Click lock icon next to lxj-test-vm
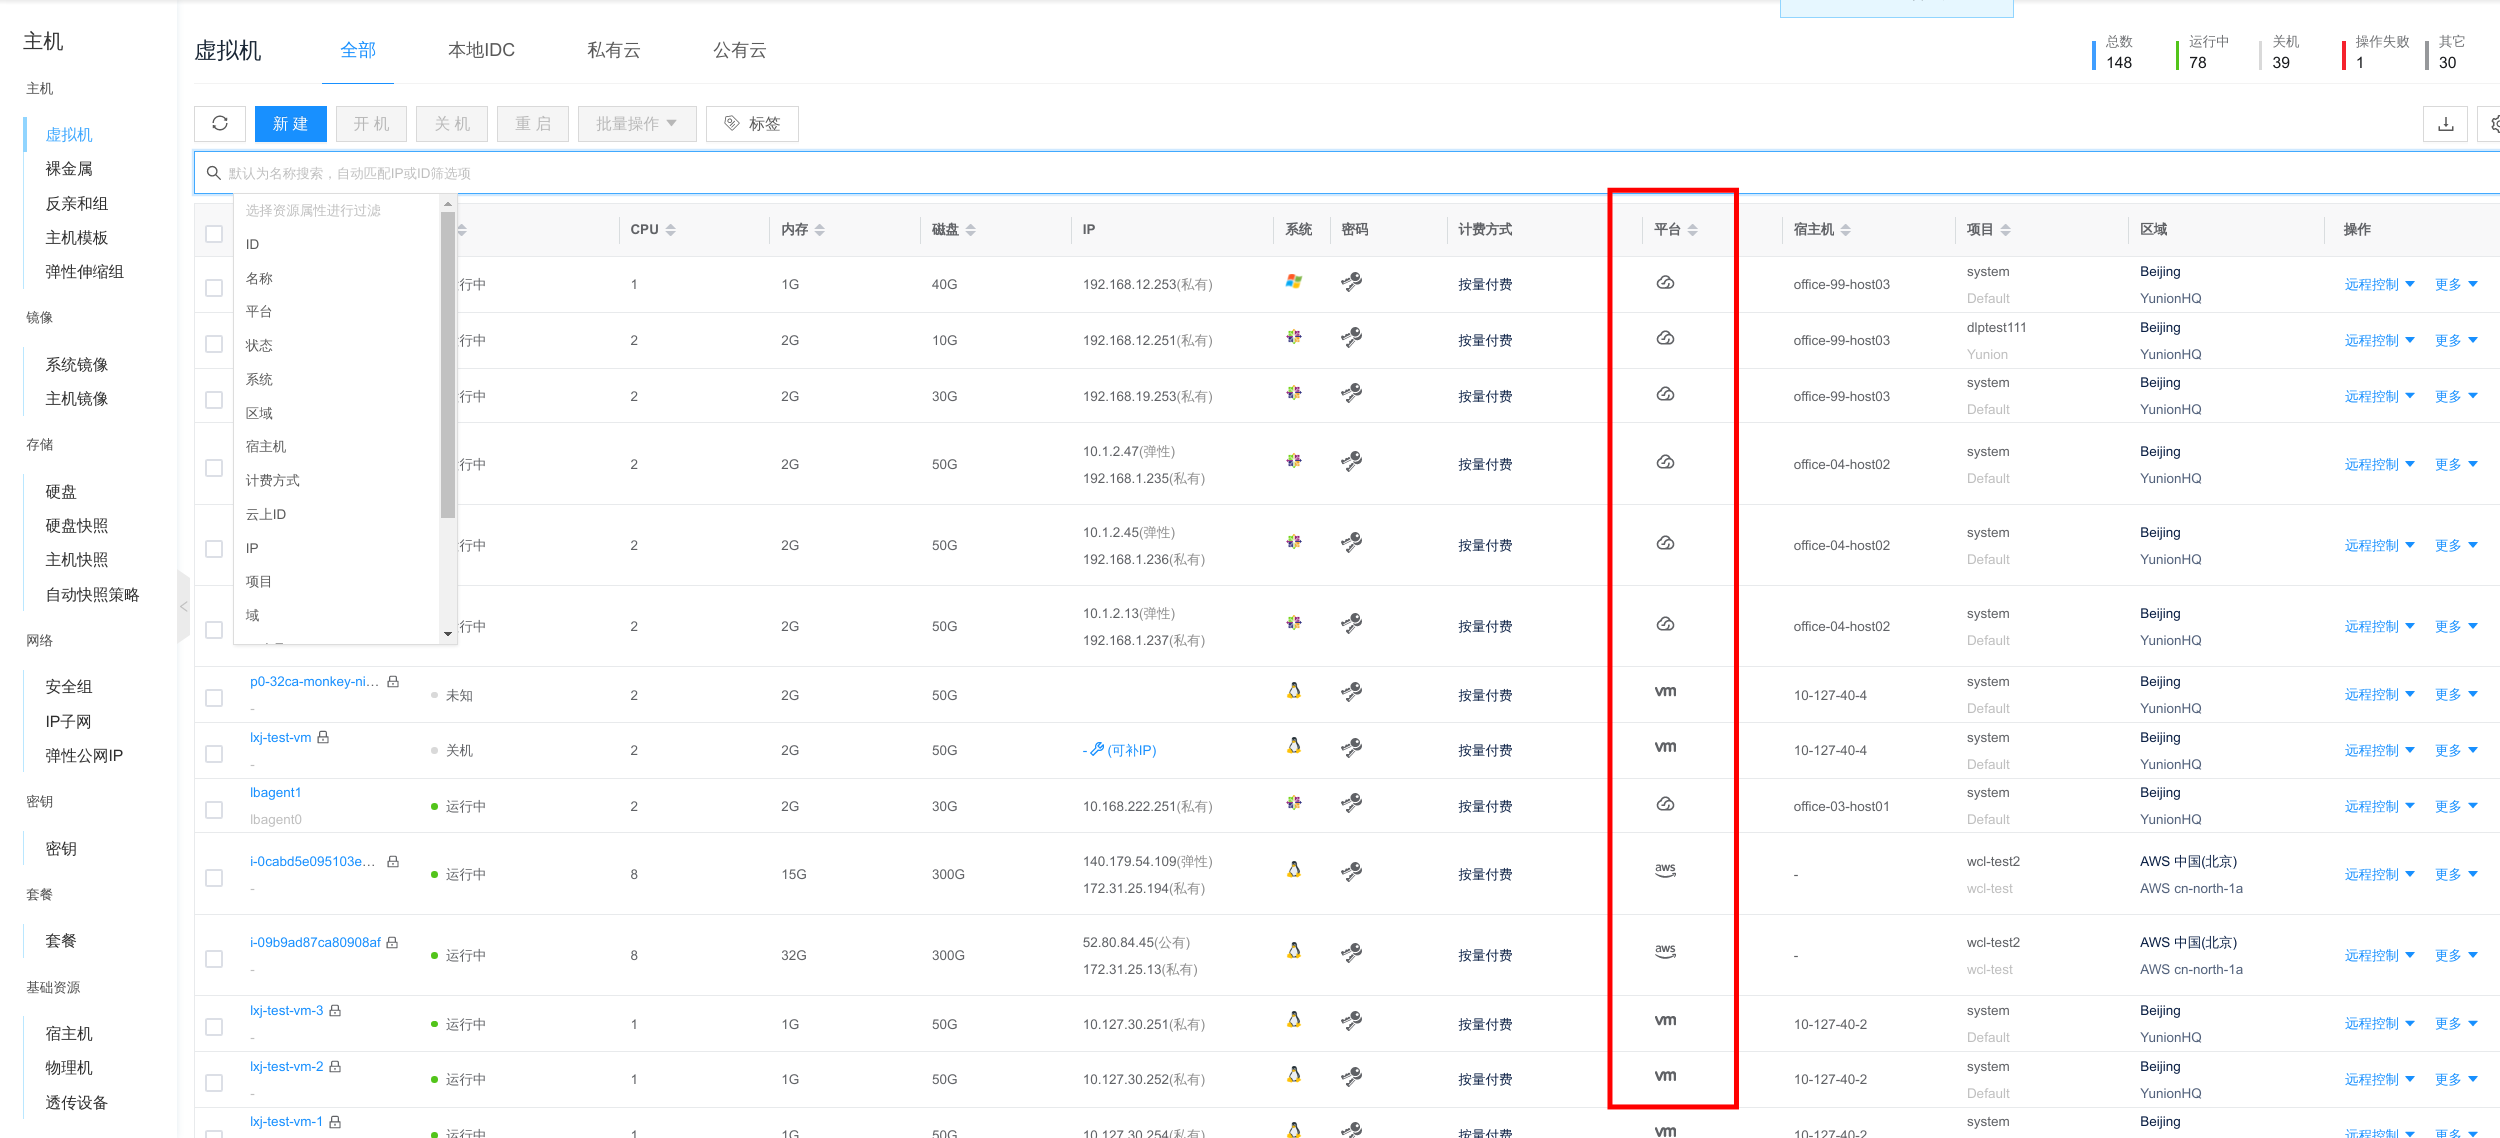 pyautogui.click(x=323, y=738)
